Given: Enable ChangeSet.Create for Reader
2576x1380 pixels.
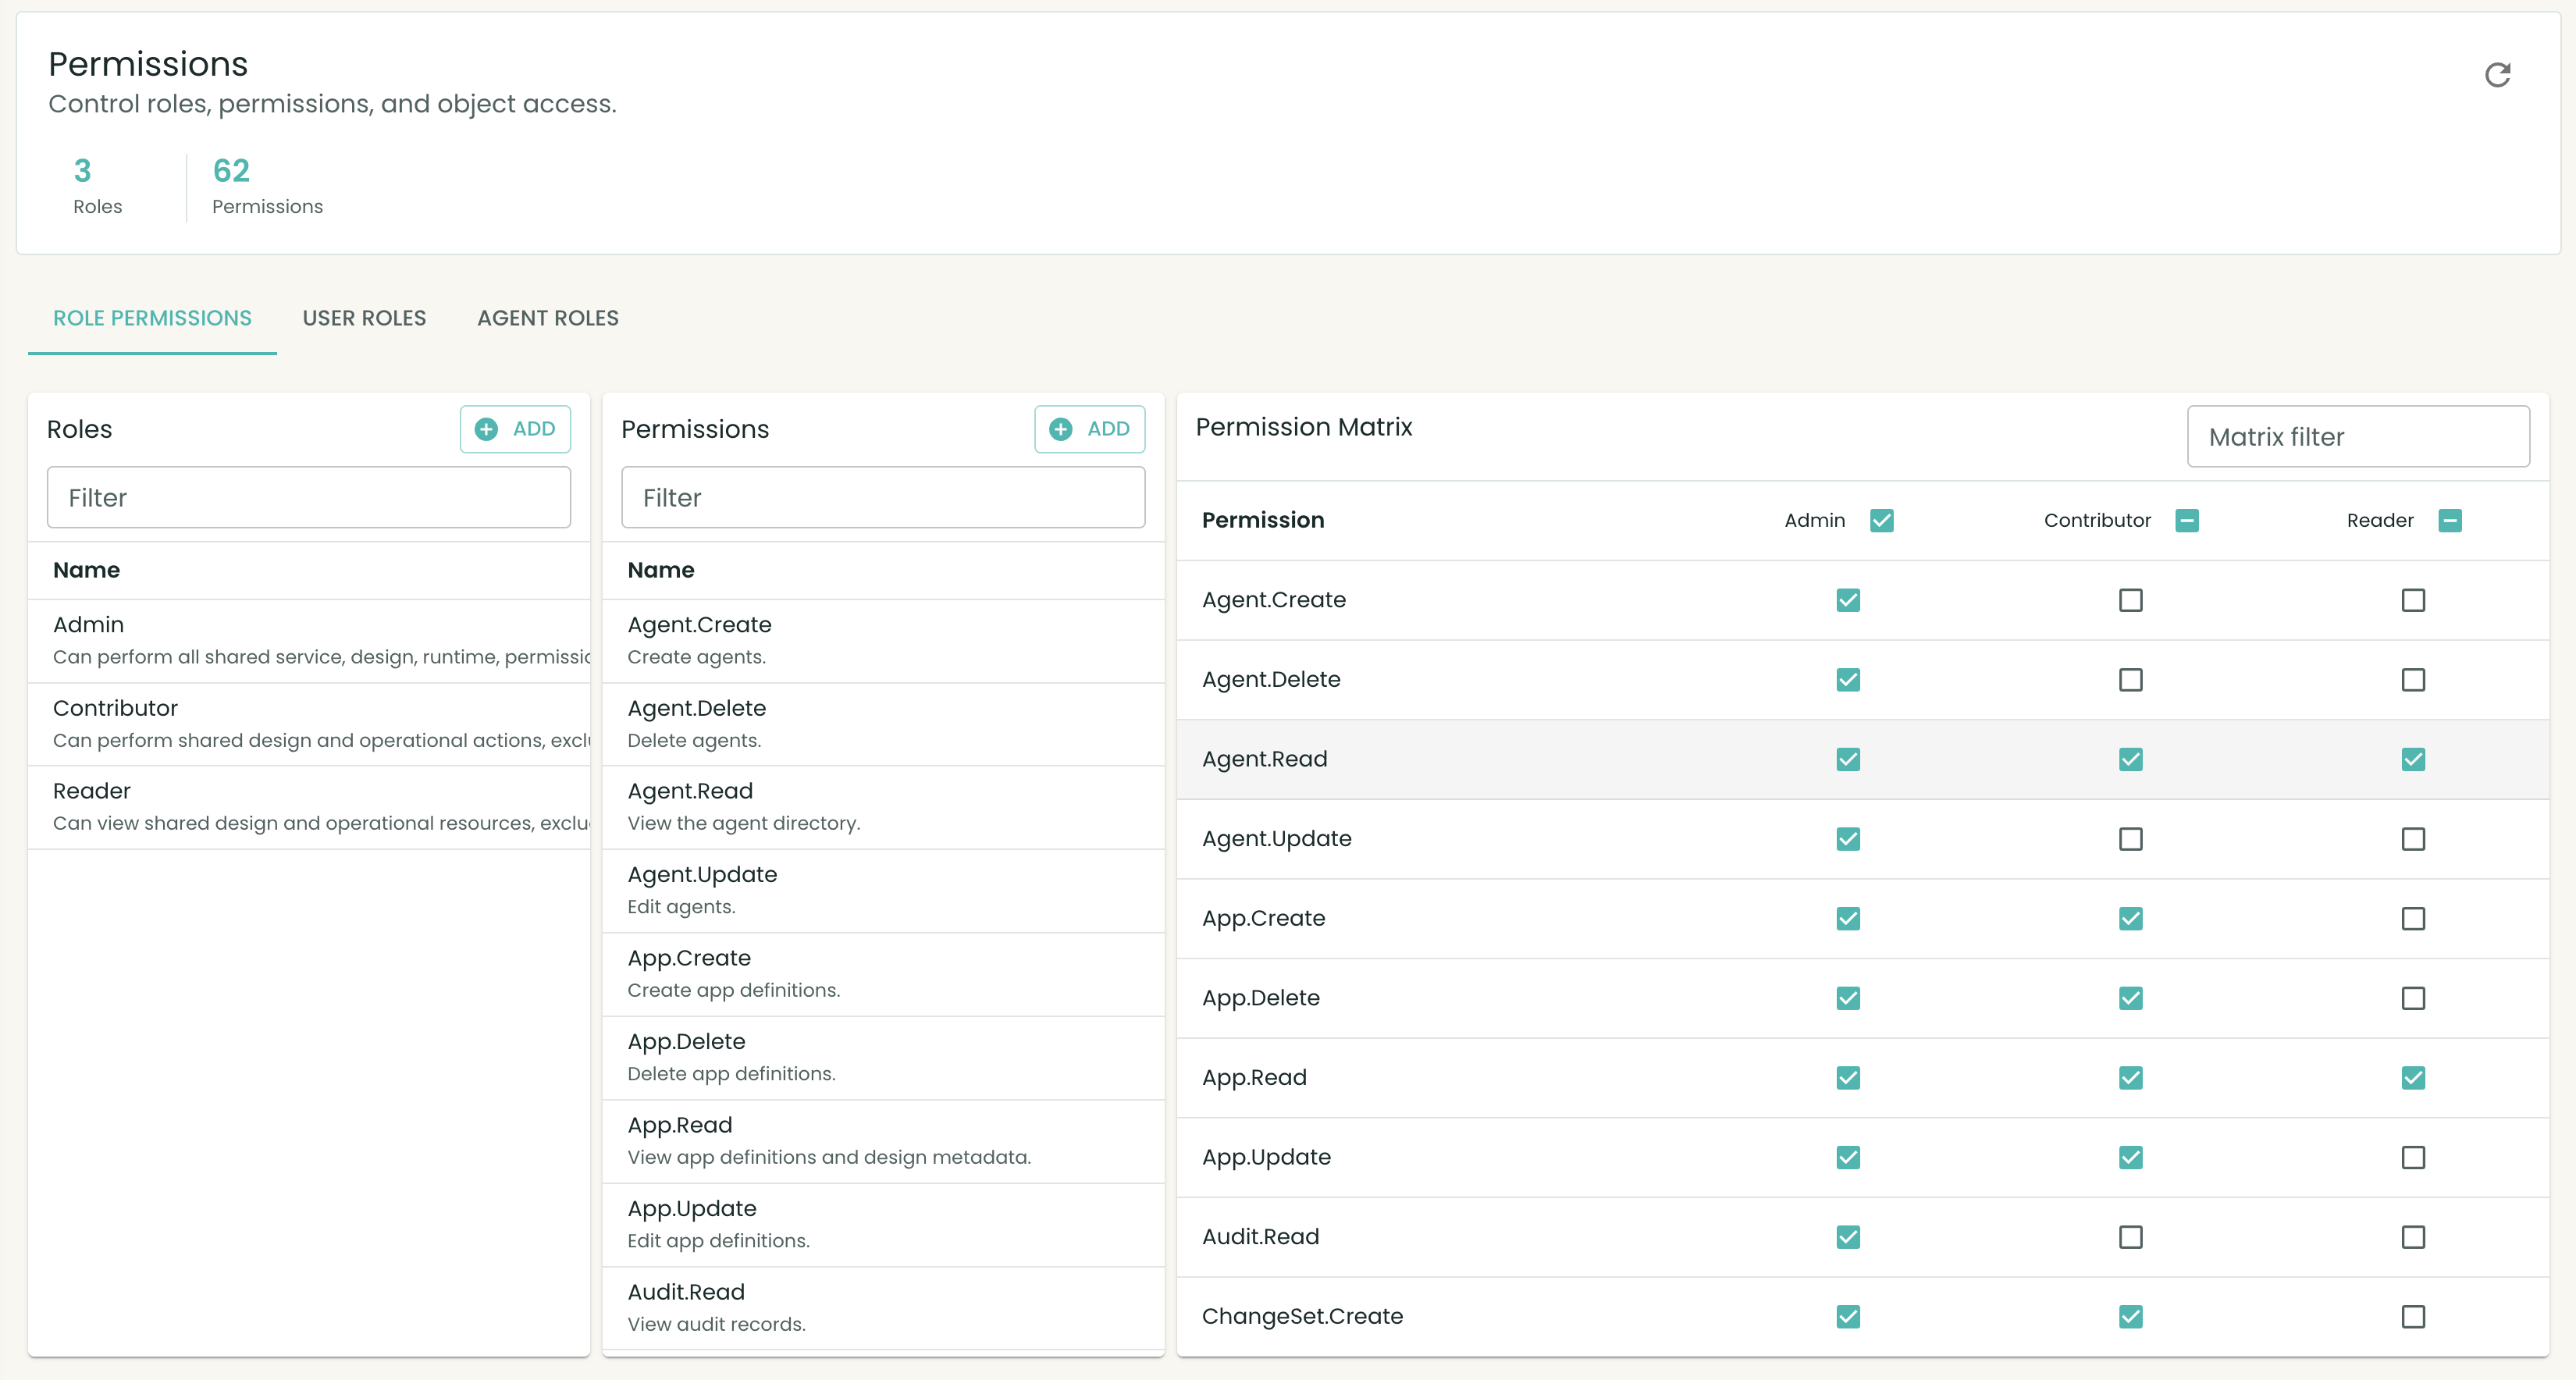Looking at the screenshot, I should [2413, 1317].
